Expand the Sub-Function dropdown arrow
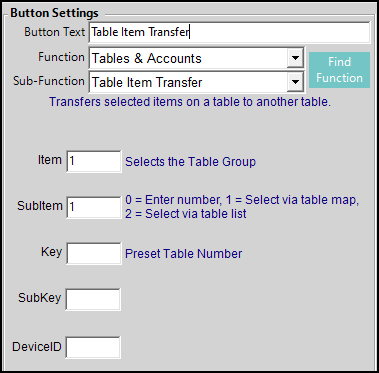Image resolution: width=379 pixels, height=373 pixels. [x=295, y=82]
